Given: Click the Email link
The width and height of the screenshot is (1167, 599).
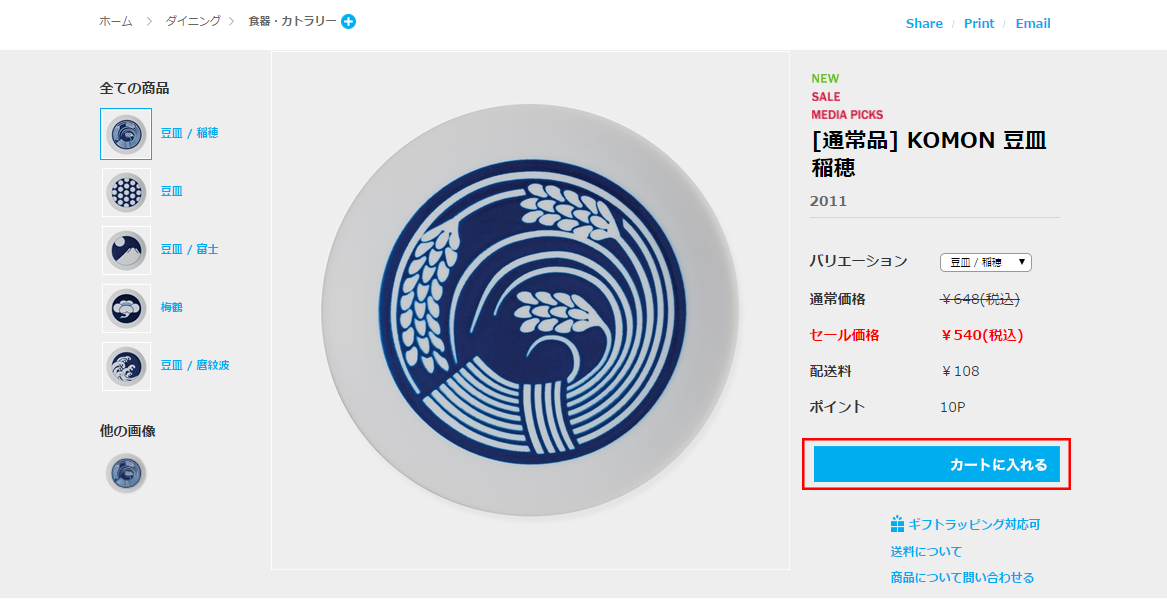Looking at the screenshot, I should [1033, 23].
